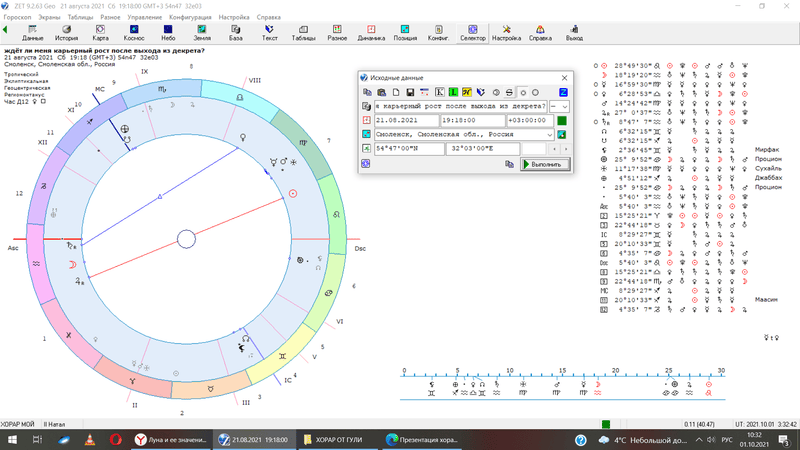The height and width of the screenshot is (450, 800).
Task: Click the save floppy disk icon in dialog
Action: pyautogui.click(x=410, y=92)
